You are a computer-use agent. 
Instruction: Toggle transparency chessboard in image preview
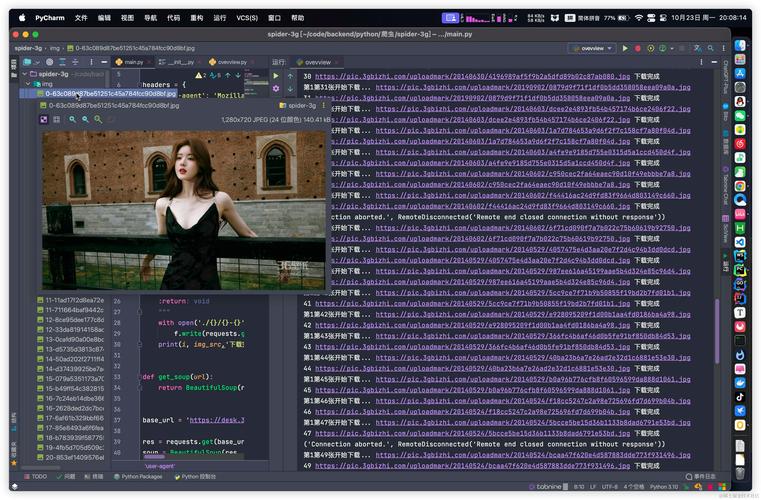click(44, 119)
